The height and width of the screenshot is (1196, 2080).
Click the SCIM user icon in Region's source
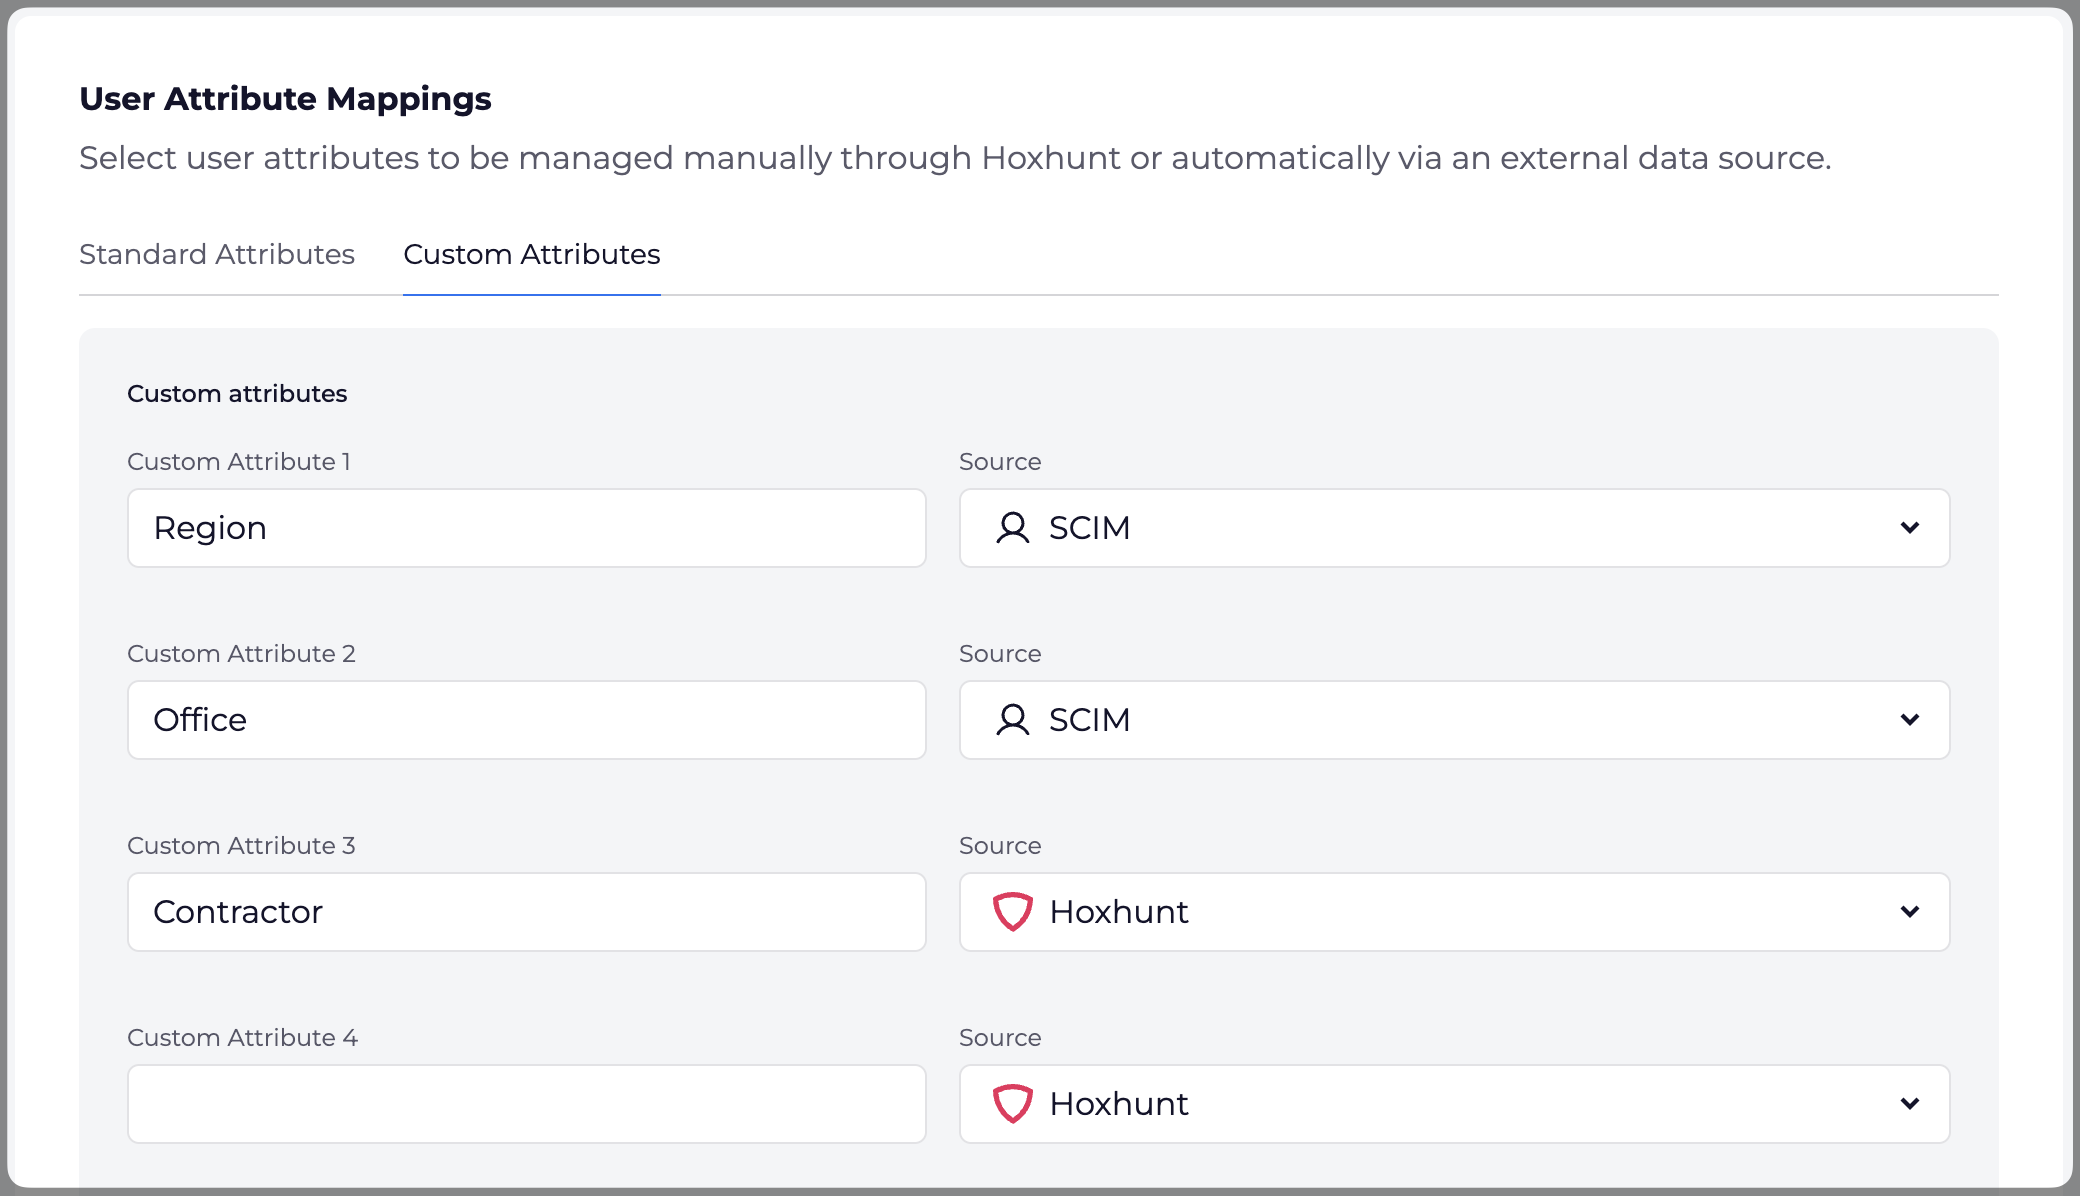click(1013, 528)
